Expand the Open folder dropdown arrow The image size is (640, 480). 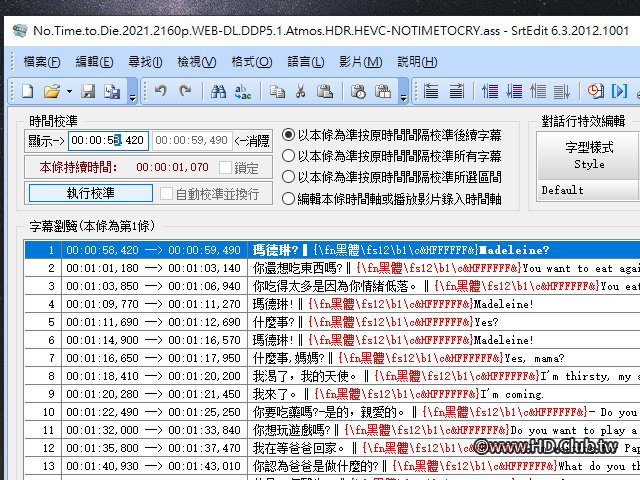[x=69, y=91]
